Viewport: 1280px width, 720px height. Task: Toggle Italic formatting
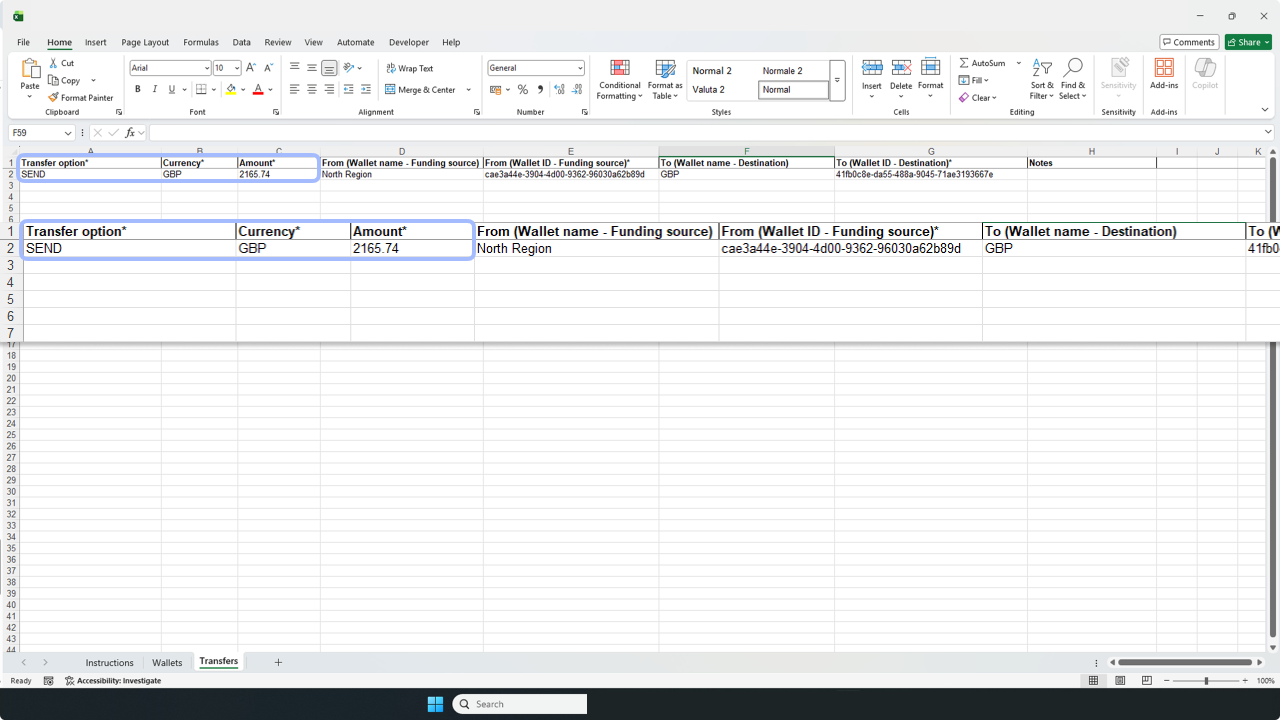[x=154, y=90]
